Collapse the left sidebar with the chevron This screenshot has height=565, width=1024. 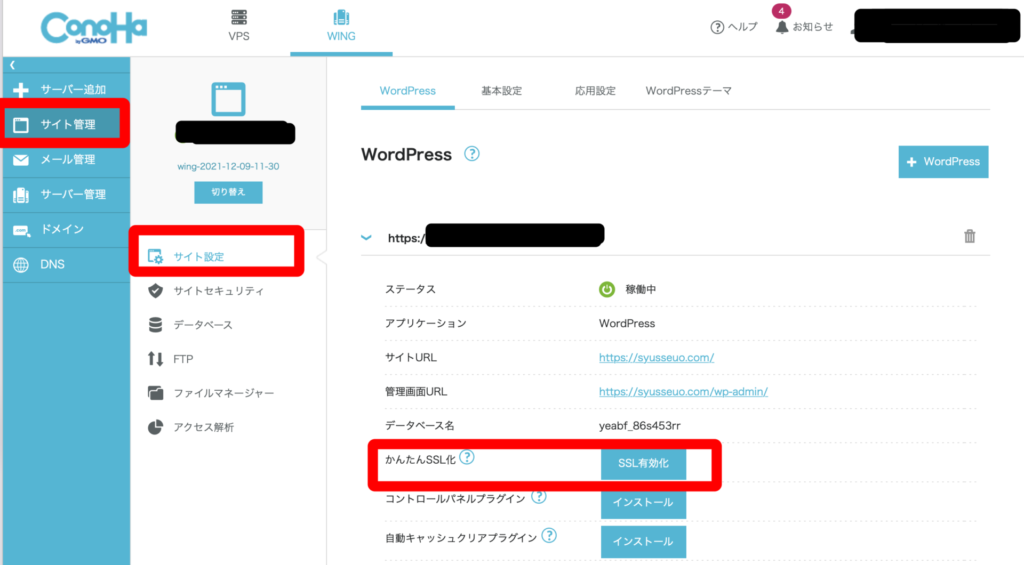coord(12,65)
